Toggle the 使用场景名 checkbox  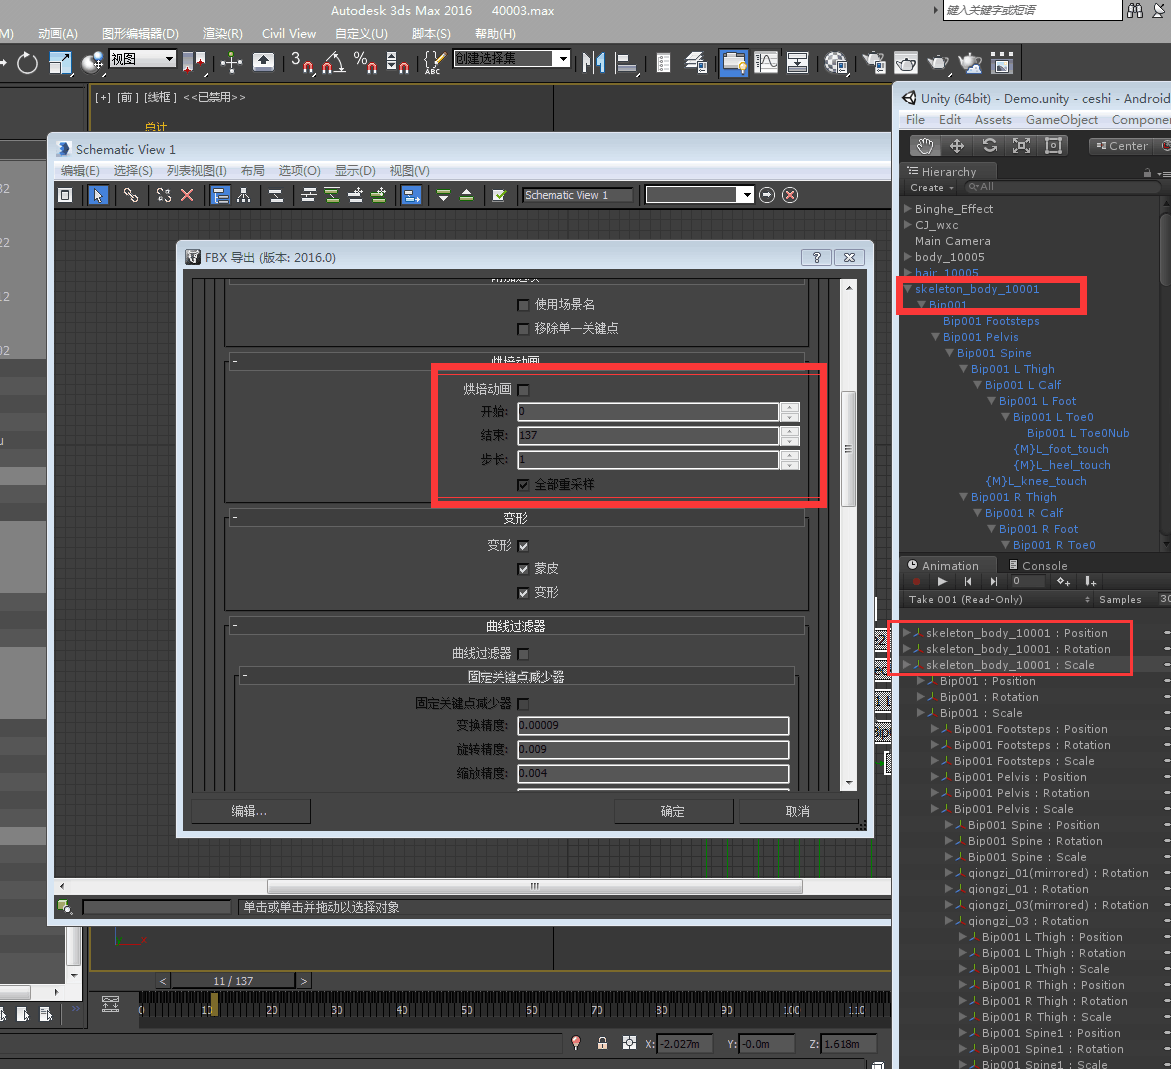[523, 305]
